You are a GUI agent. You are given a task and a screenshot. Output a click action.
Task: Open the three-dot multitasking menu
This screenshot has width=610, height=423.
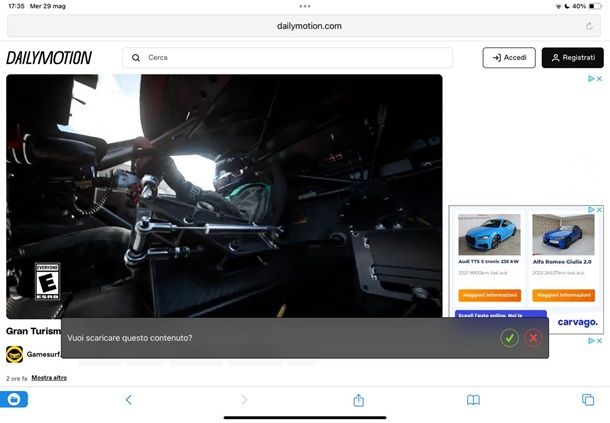coord(305,6)
